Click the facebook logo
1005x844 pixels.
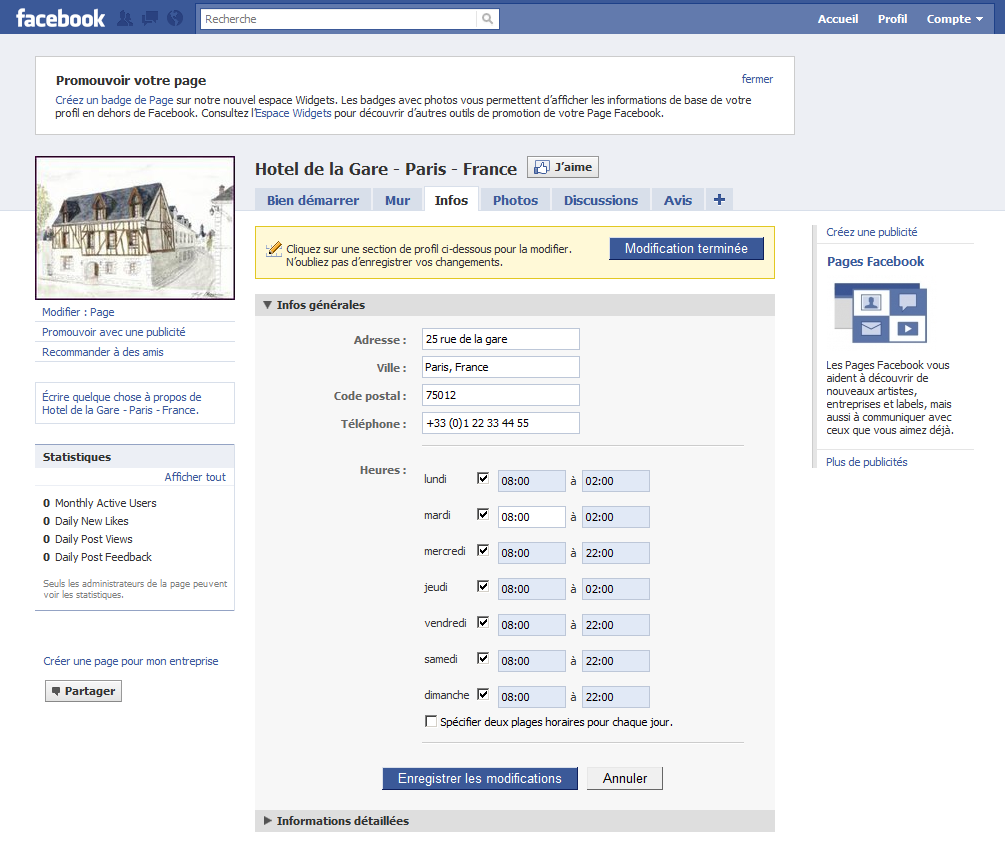[x=60, y=19]
